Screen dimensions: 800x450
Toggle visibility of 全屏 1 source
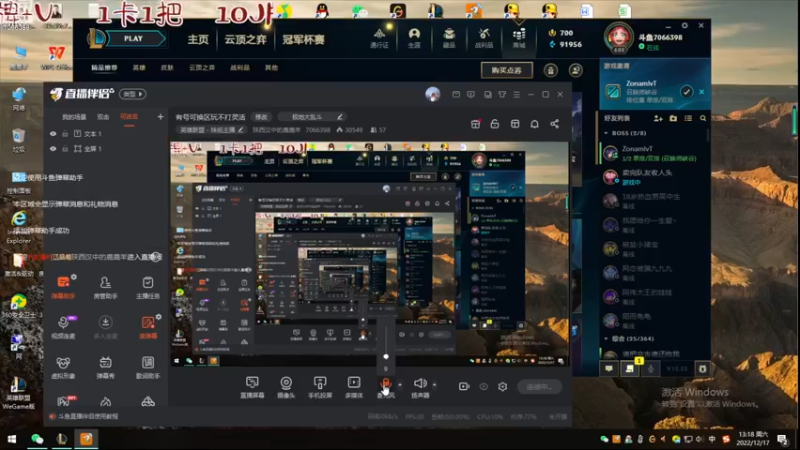[53, 148]
